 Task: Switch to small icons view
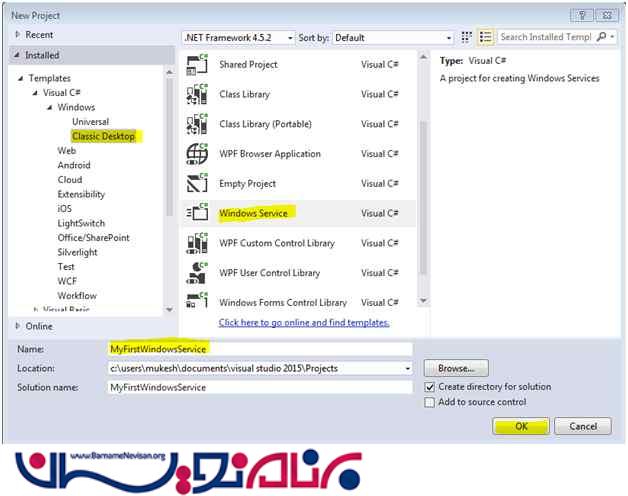(x=467, y=37)
